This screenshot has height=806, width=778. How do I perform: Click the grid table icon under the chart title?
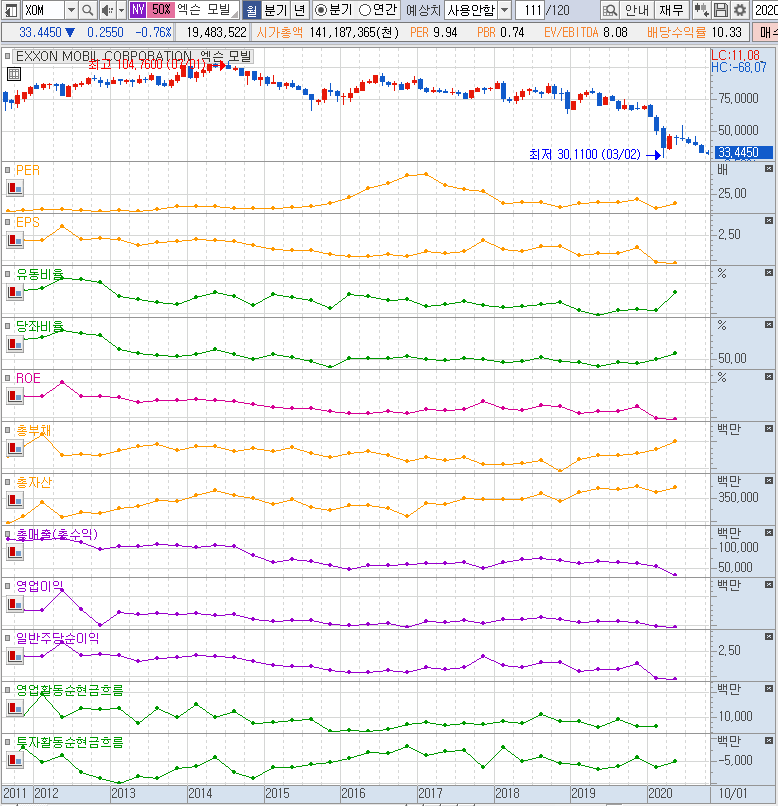14,74
